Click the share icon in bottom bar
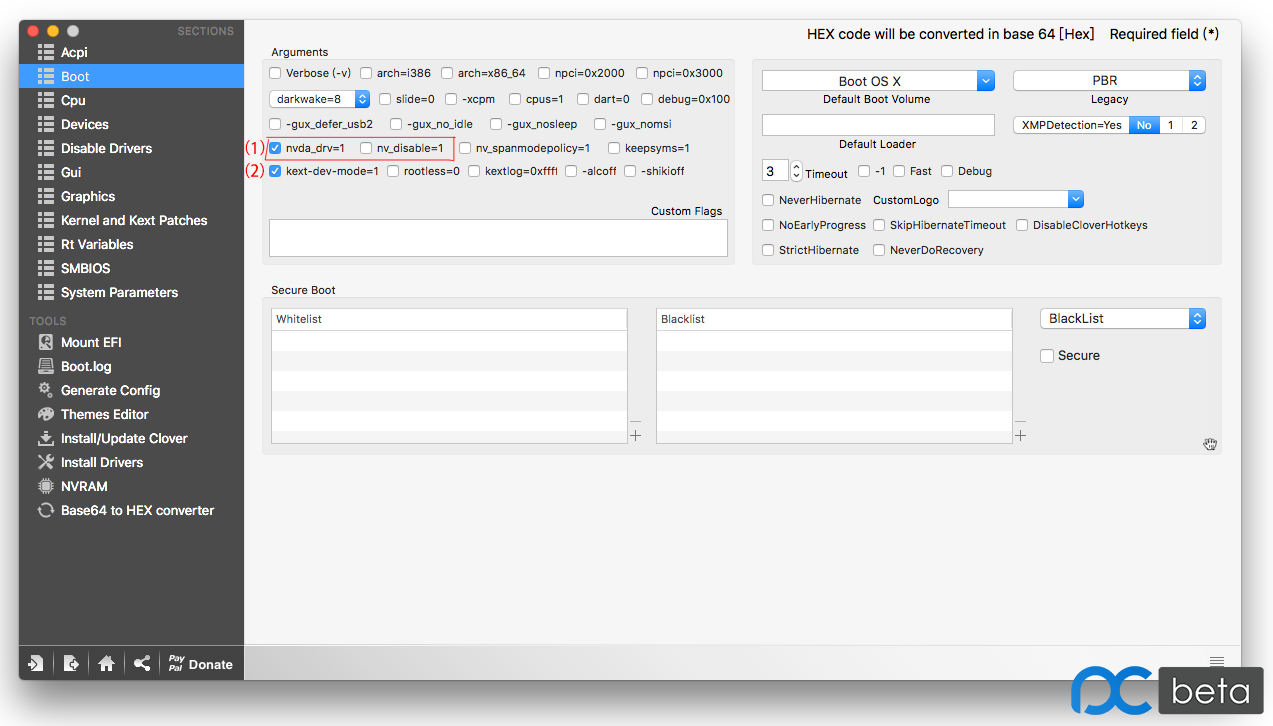The width and height of the screenshot is (1273, 726). (x=142, y=663)
